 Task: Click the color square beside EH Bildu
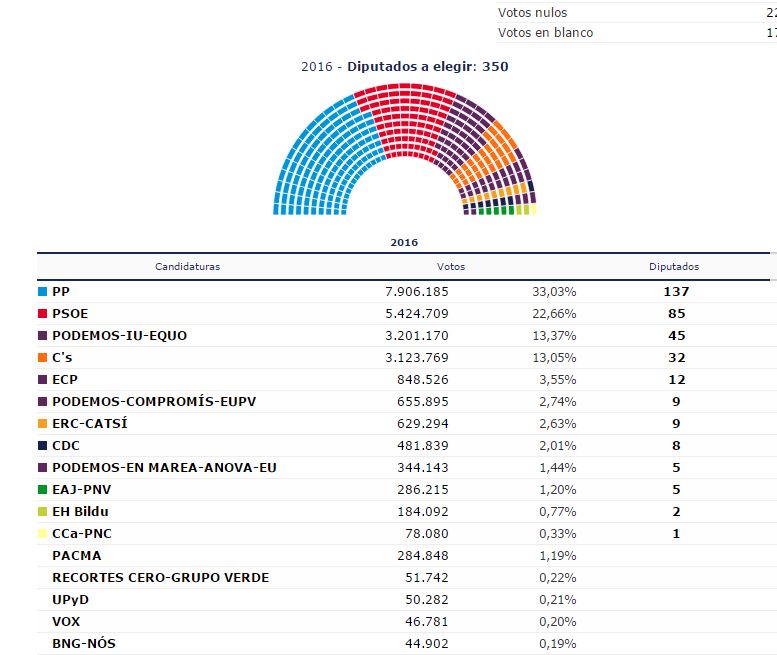(x=43, y=512)
